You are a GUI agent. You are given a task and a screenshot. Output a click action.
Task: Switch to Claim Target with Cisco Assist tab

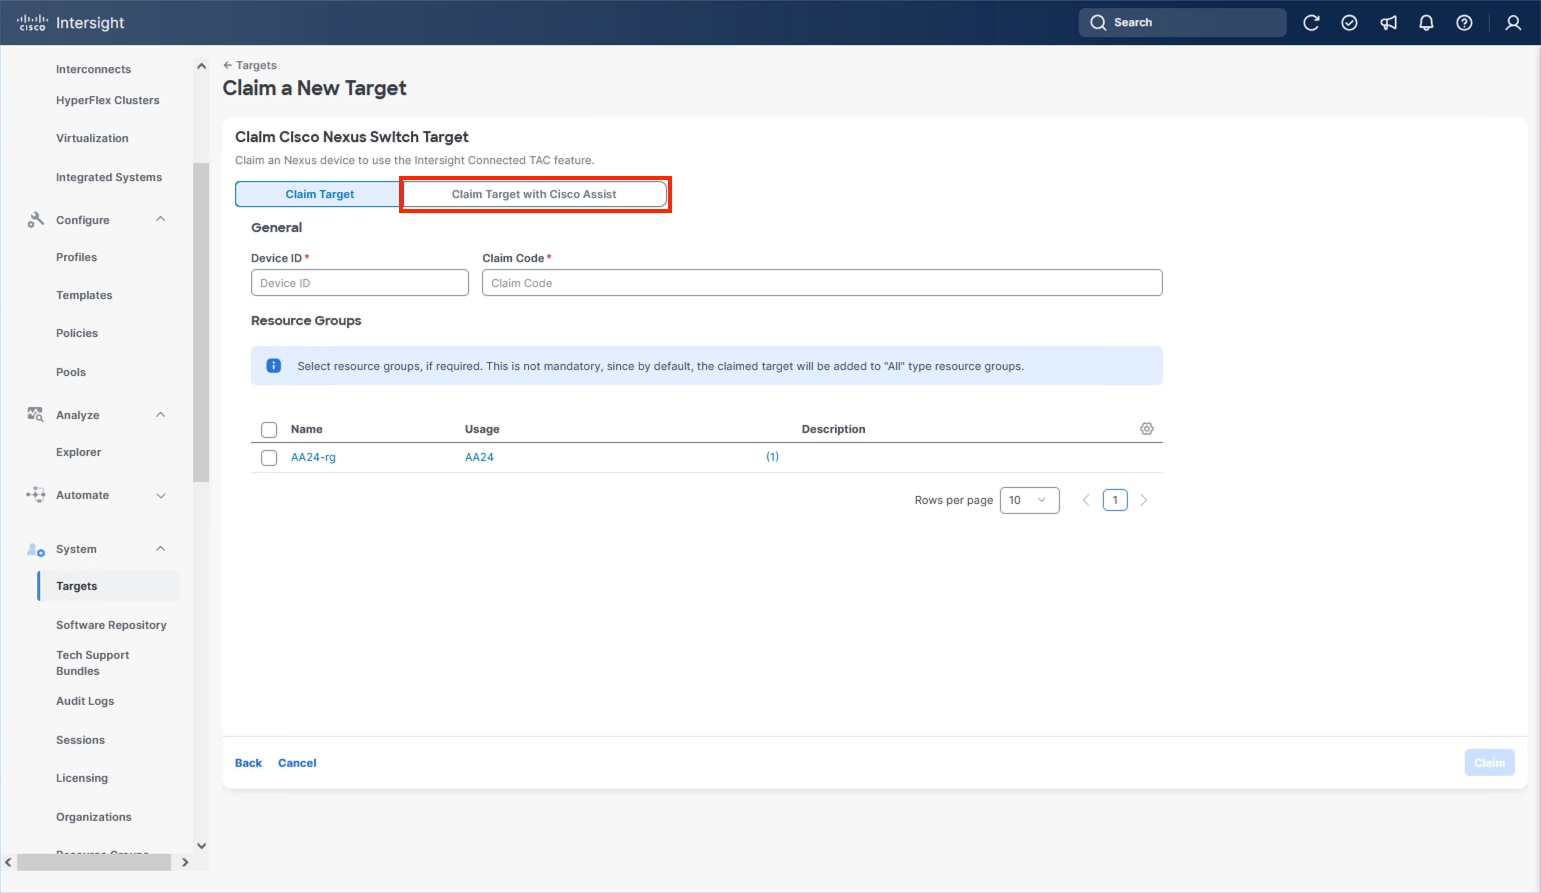pyautogui.click(x=534, y=194)
